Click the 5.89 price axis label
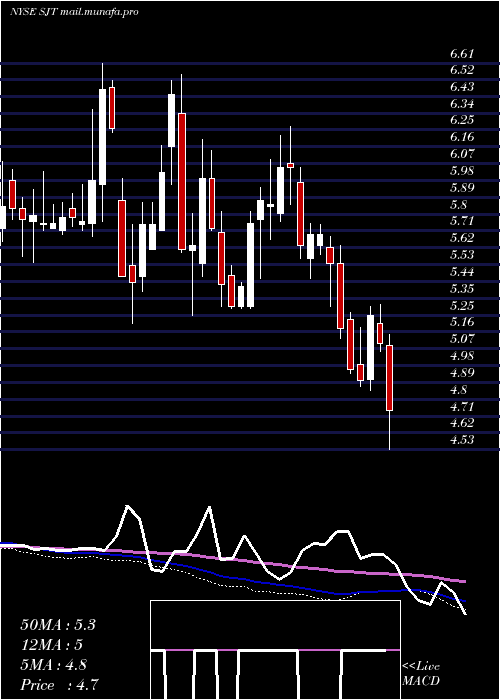The height and width of the screenshot is (700, 500). [462, 188]
